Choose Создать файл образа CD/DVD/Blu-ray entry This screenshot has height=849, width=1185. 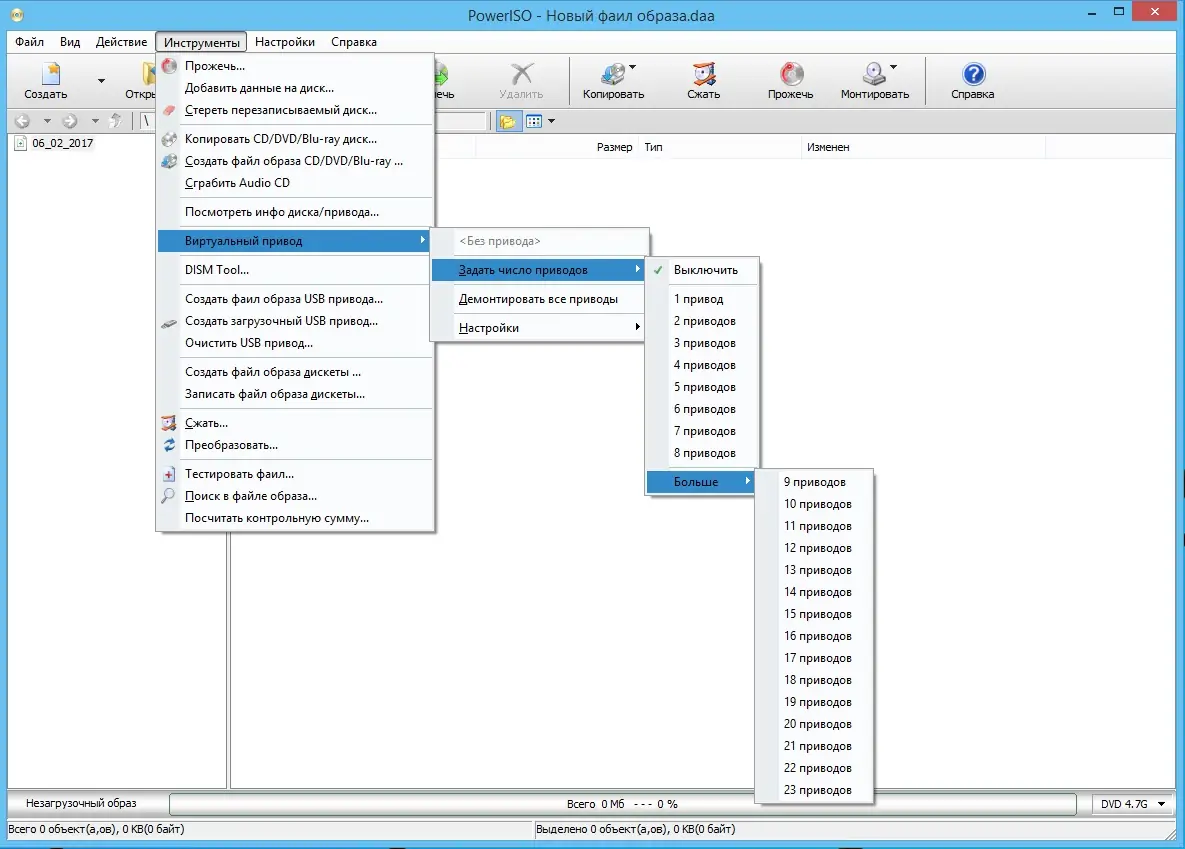click(295, 161)
